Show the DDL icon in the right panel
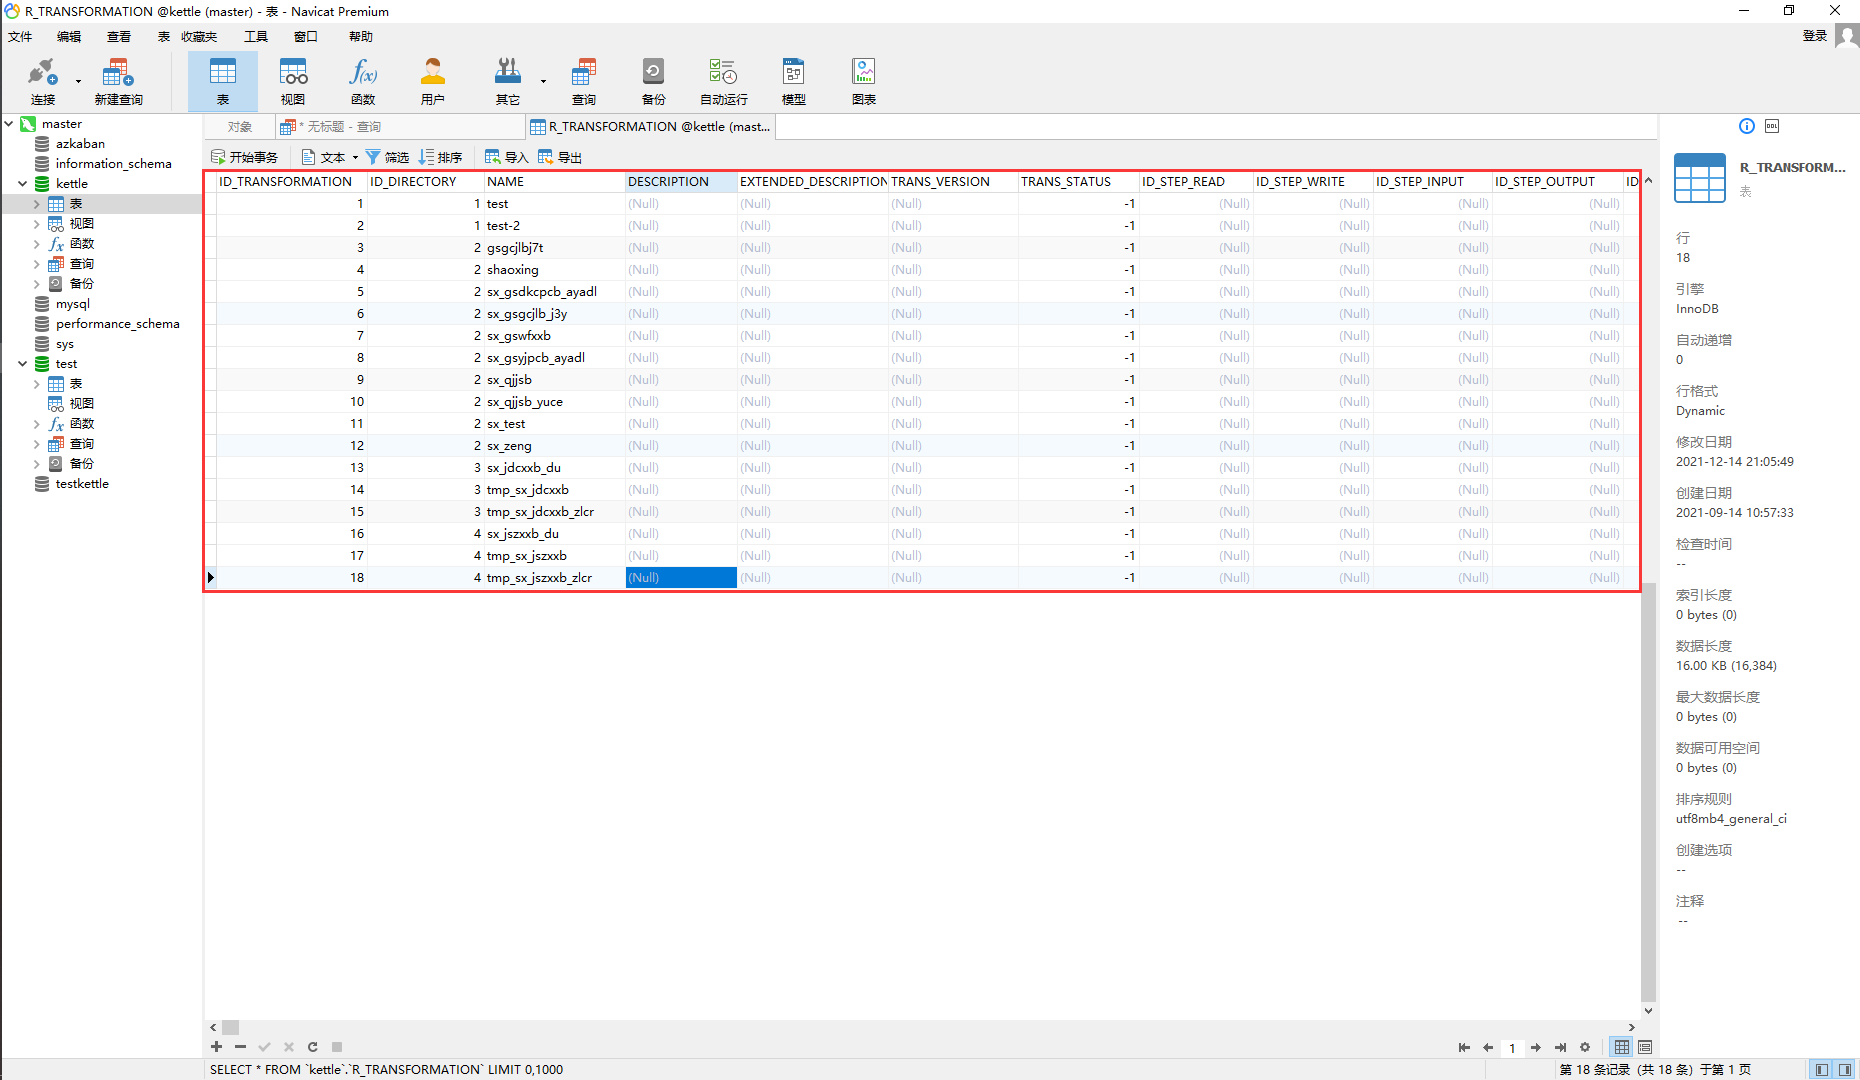The height and width of the screenshot is (1080, 1860). (1772, 126)
